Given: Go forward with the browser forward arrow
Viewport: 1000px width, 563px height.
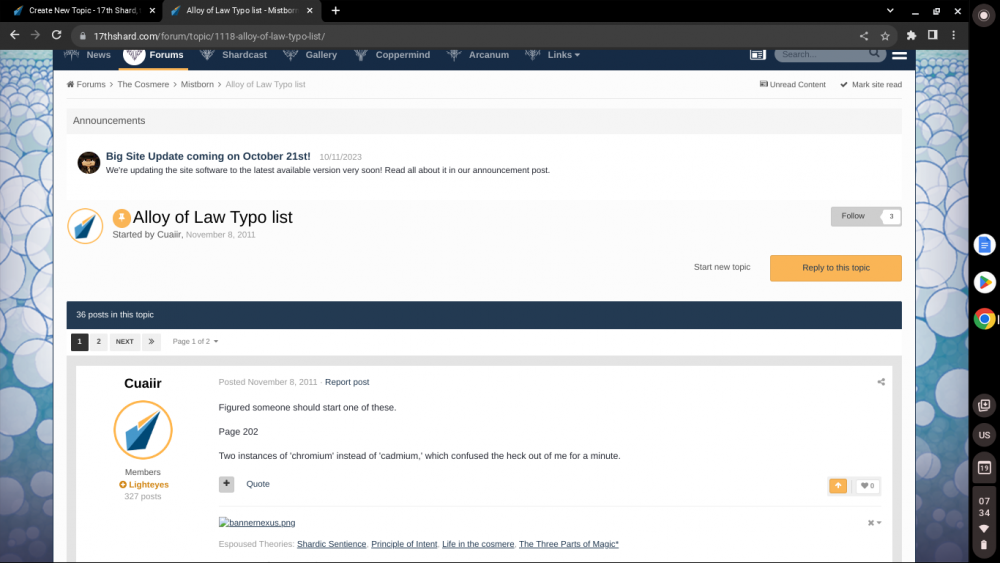Looking at the screenshot, I should (x=35, y=35).
